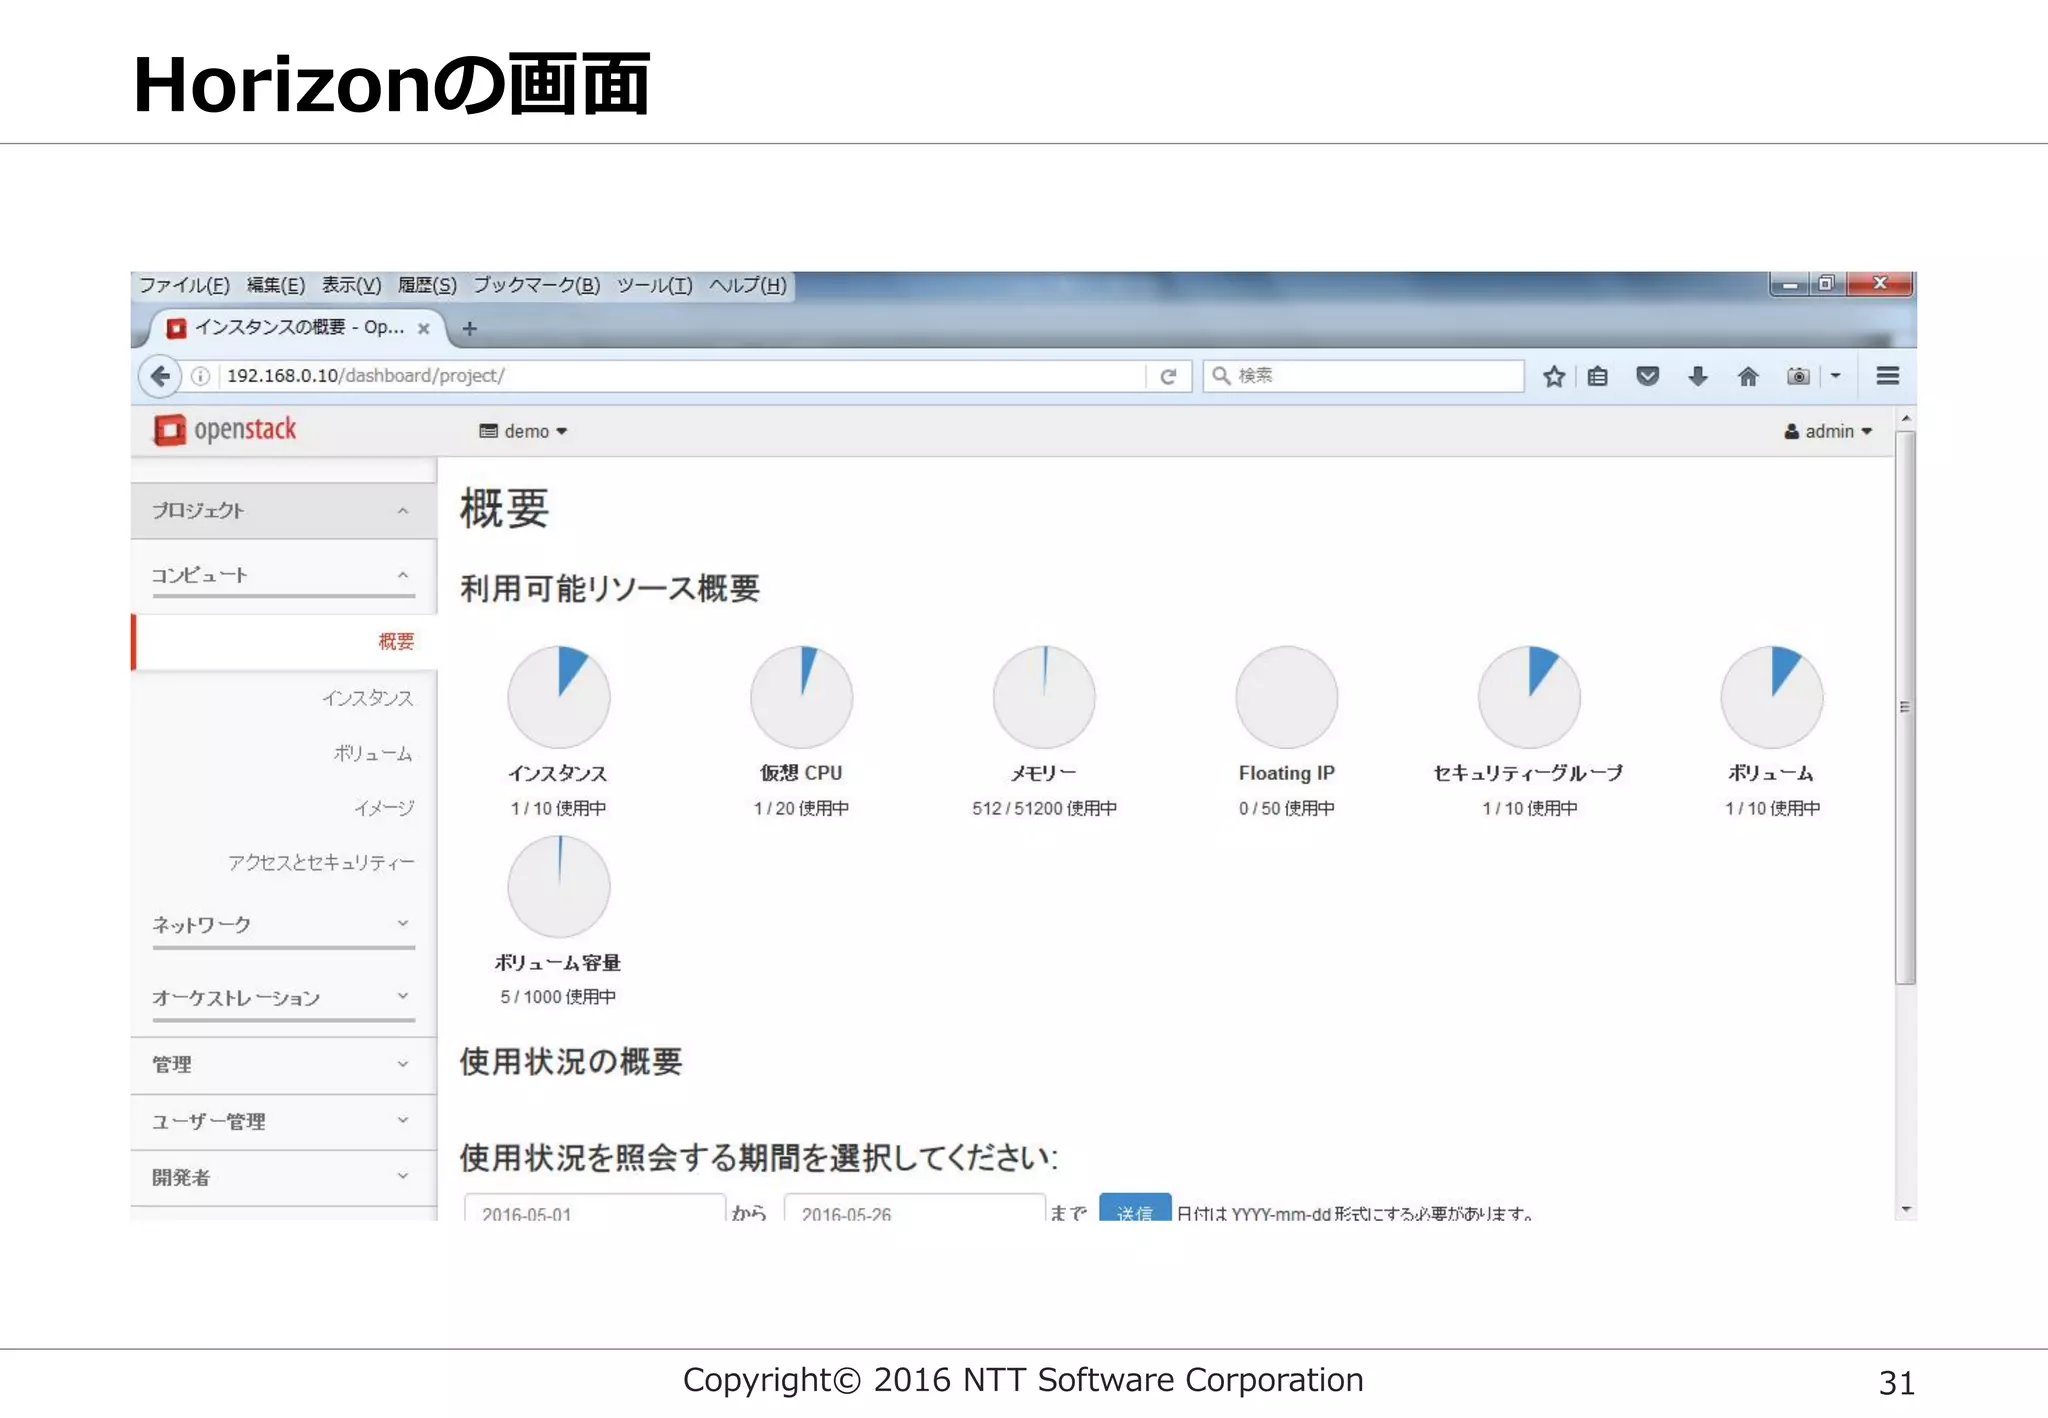Screen dimensions: 2048x1418
Task: Click the 0 / 50 使用中 text
Action: coord(1286,808)
